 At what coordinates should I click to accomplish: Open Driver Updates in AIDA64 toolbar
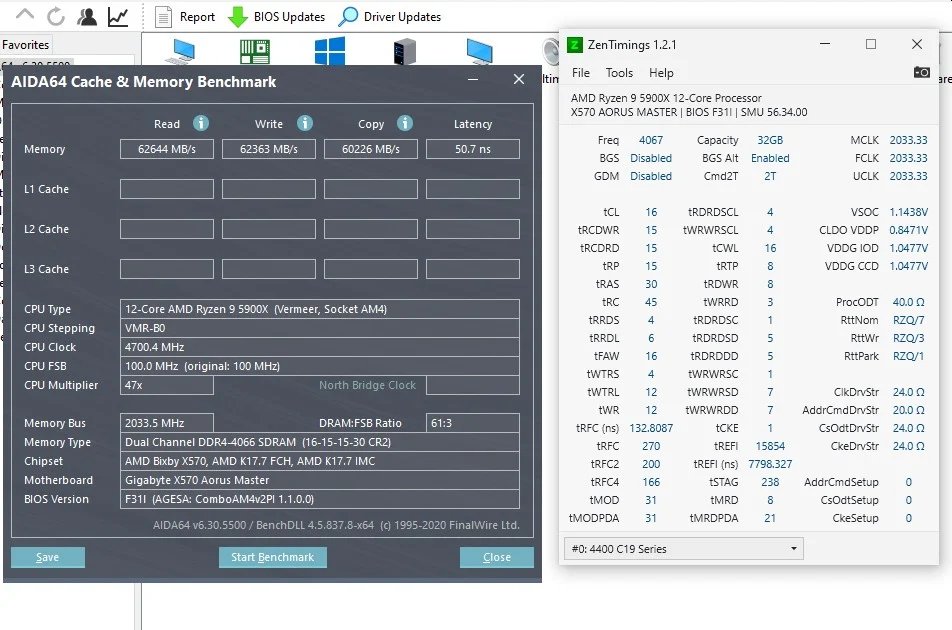coord(389,16)
